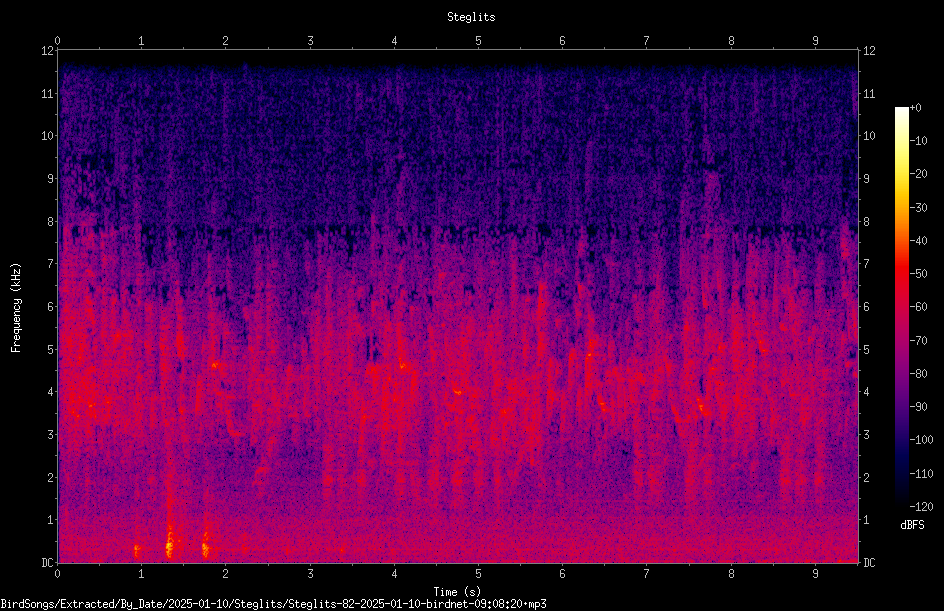944x611 pixels.
Task: Click the dBFS label under the color scale
Action: tap(912, 525)
